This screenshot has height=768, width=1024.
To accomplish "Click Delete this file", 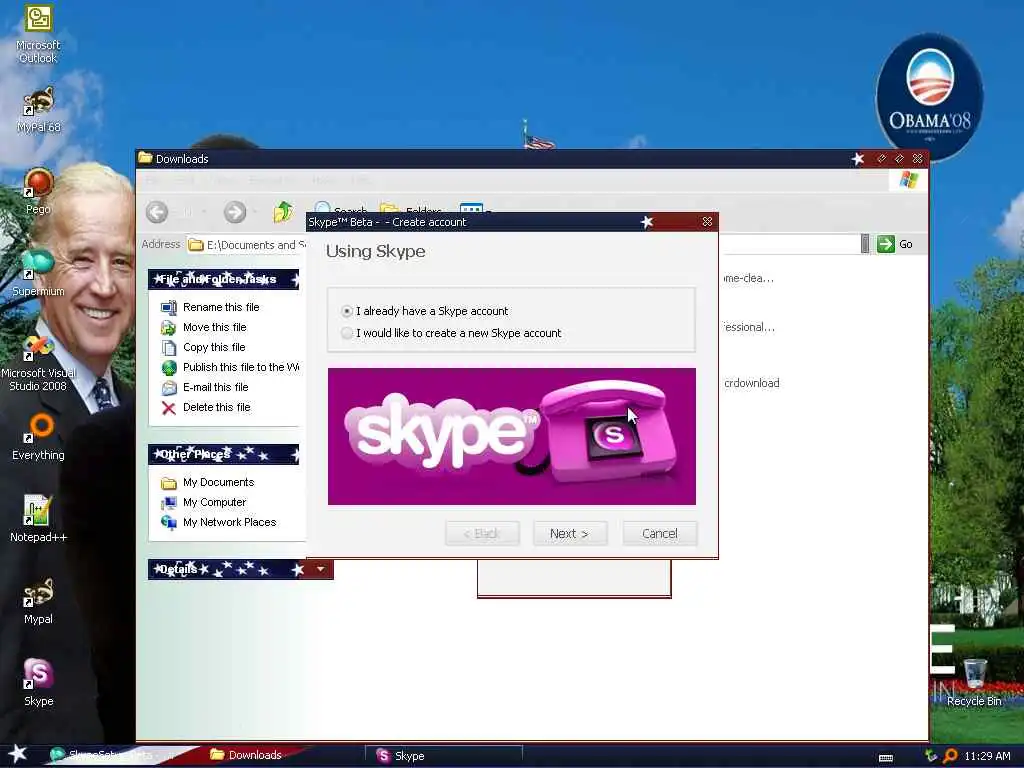I will click(216, 408).
